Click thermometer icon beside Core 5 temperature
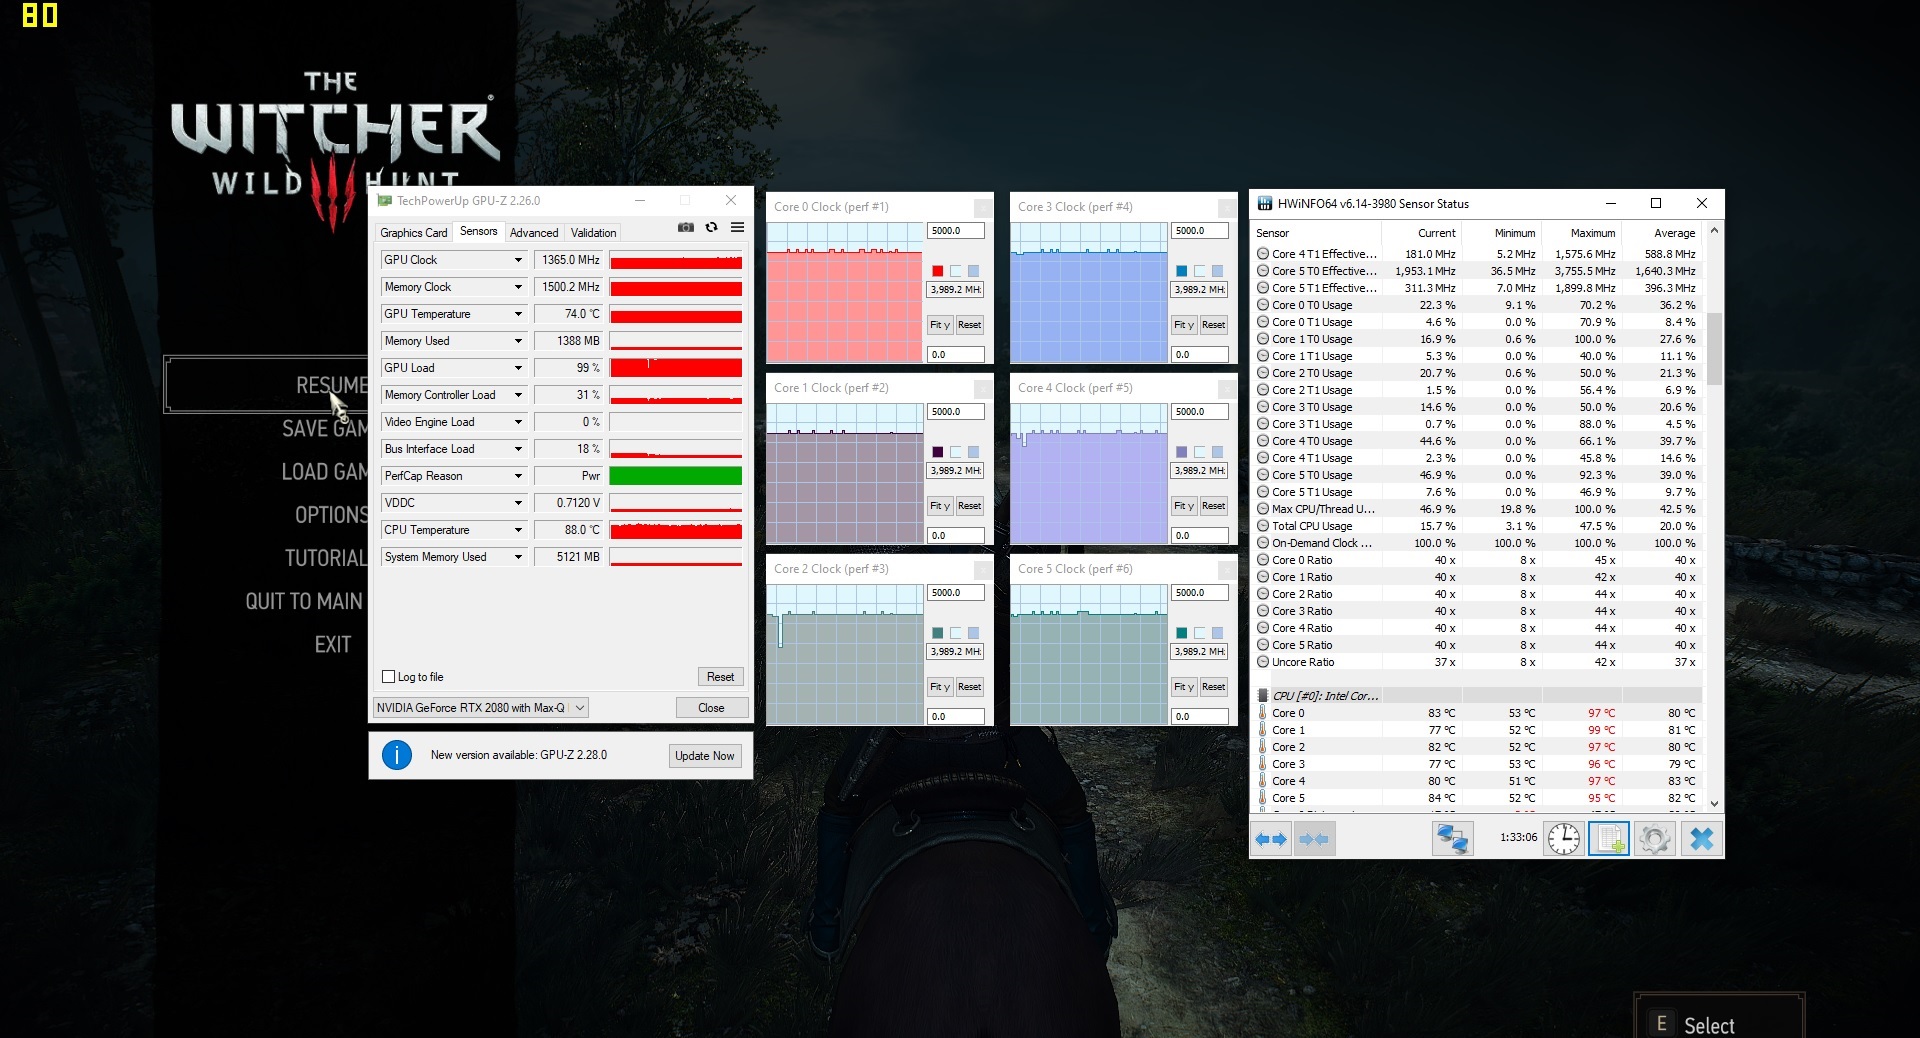 1263,798
